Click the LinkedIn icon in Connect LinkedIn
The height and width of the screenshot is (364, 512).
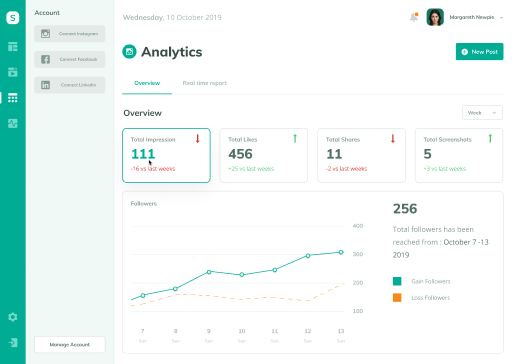click(x=46, y=85)
